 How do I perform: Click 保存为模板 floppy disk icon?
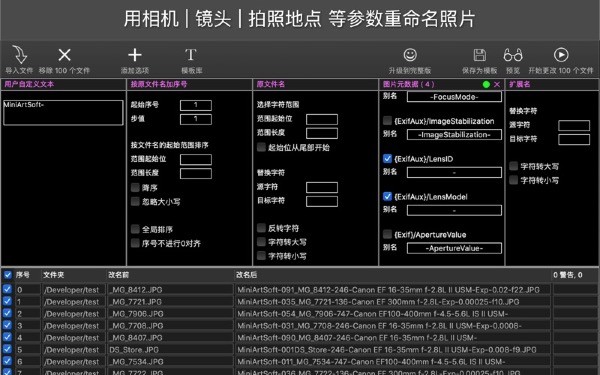[x=479, y=55]
